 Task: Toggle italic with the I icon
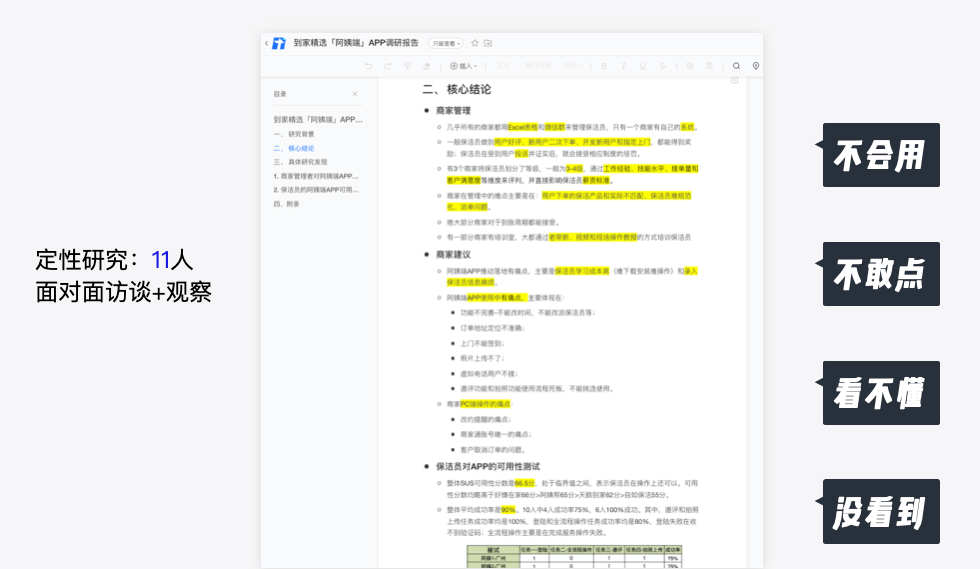pos(622,66)
